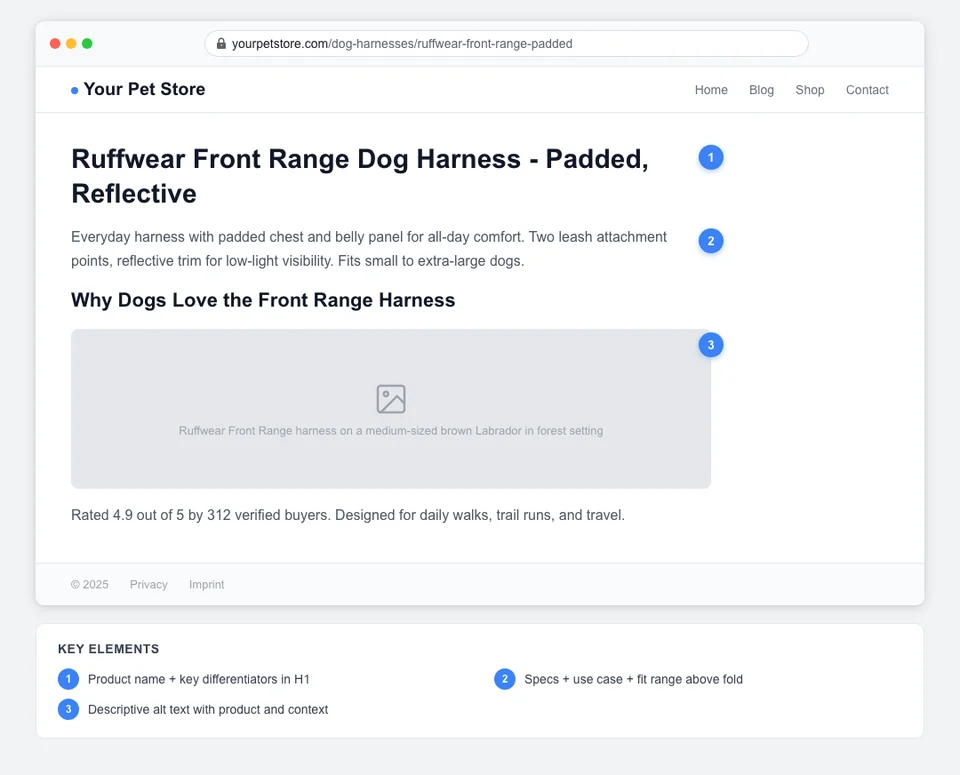Open the Shop page

pyautogui.click(x=810, y=90)
